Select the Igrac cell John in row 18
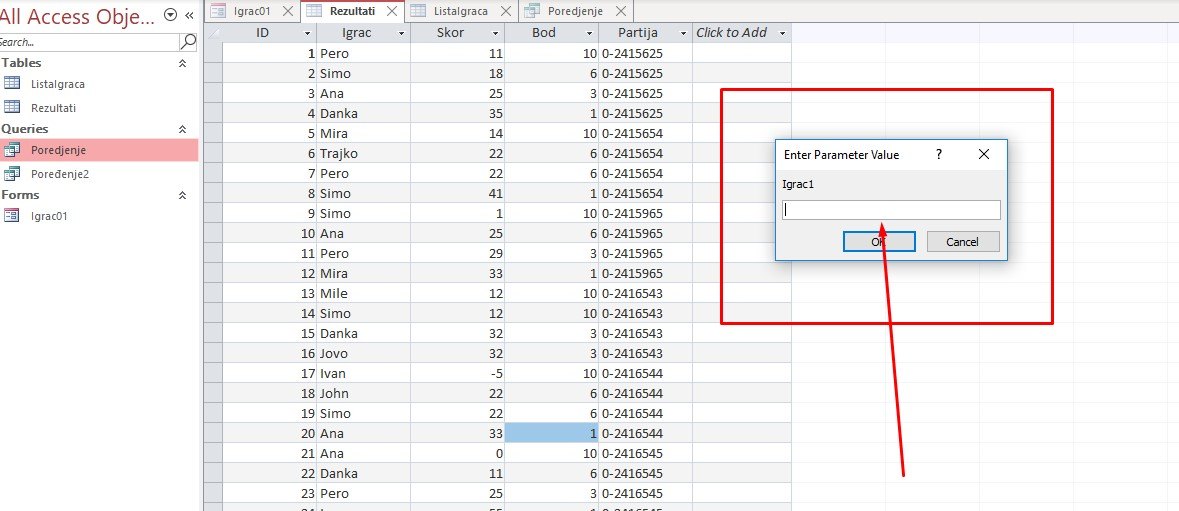1179x511 pixels. 364,393
